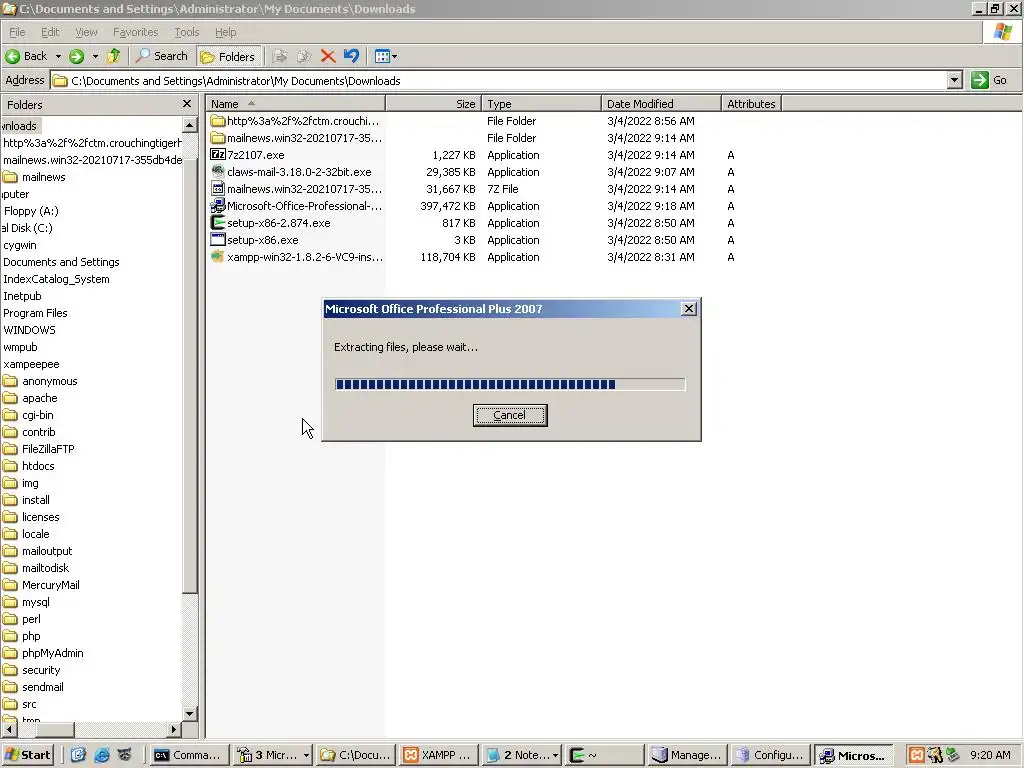The width and height of the screenshot is (1024, 768).
Task: Select the http%3a%2f%2fctm.crouchi folder icon
Action: [x=217, y=121]
